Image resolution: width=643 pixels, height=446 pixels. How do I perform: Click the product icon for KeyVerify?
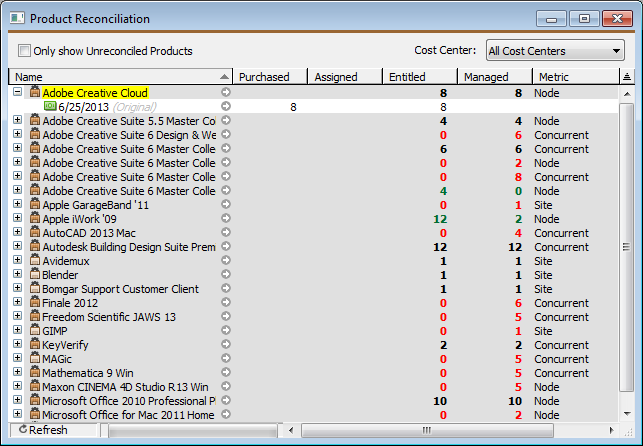pyautogui.click(x=35, y=344)
